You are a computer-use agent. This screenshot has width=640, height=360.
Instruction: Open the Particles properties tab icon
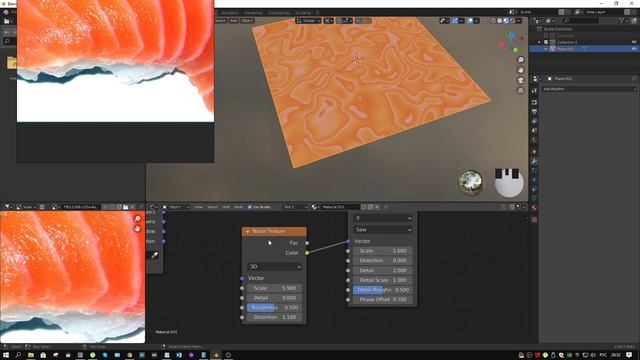534,171
